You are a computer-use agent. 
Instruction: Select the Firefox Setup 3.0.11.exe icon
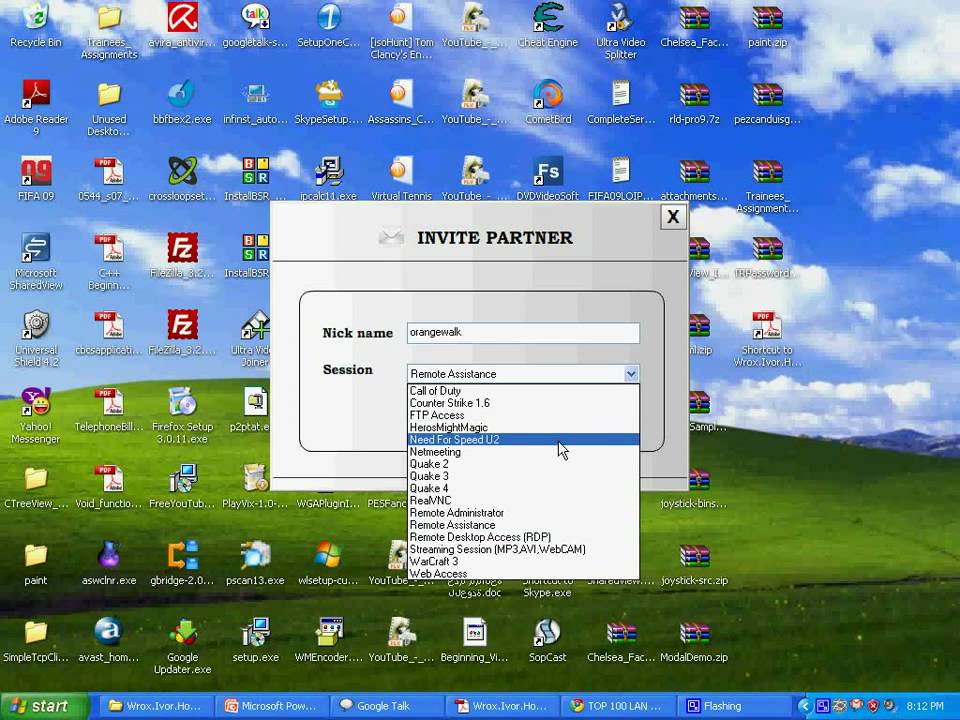(x=182, y=416)
